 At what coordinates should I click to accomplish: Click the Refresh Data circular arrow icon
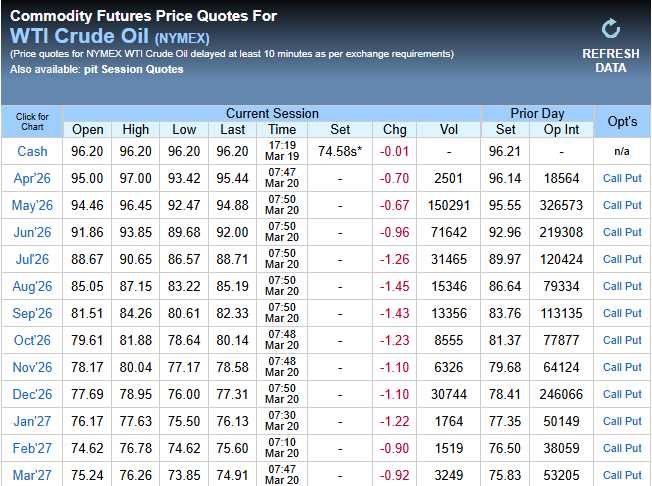[611, 29]
